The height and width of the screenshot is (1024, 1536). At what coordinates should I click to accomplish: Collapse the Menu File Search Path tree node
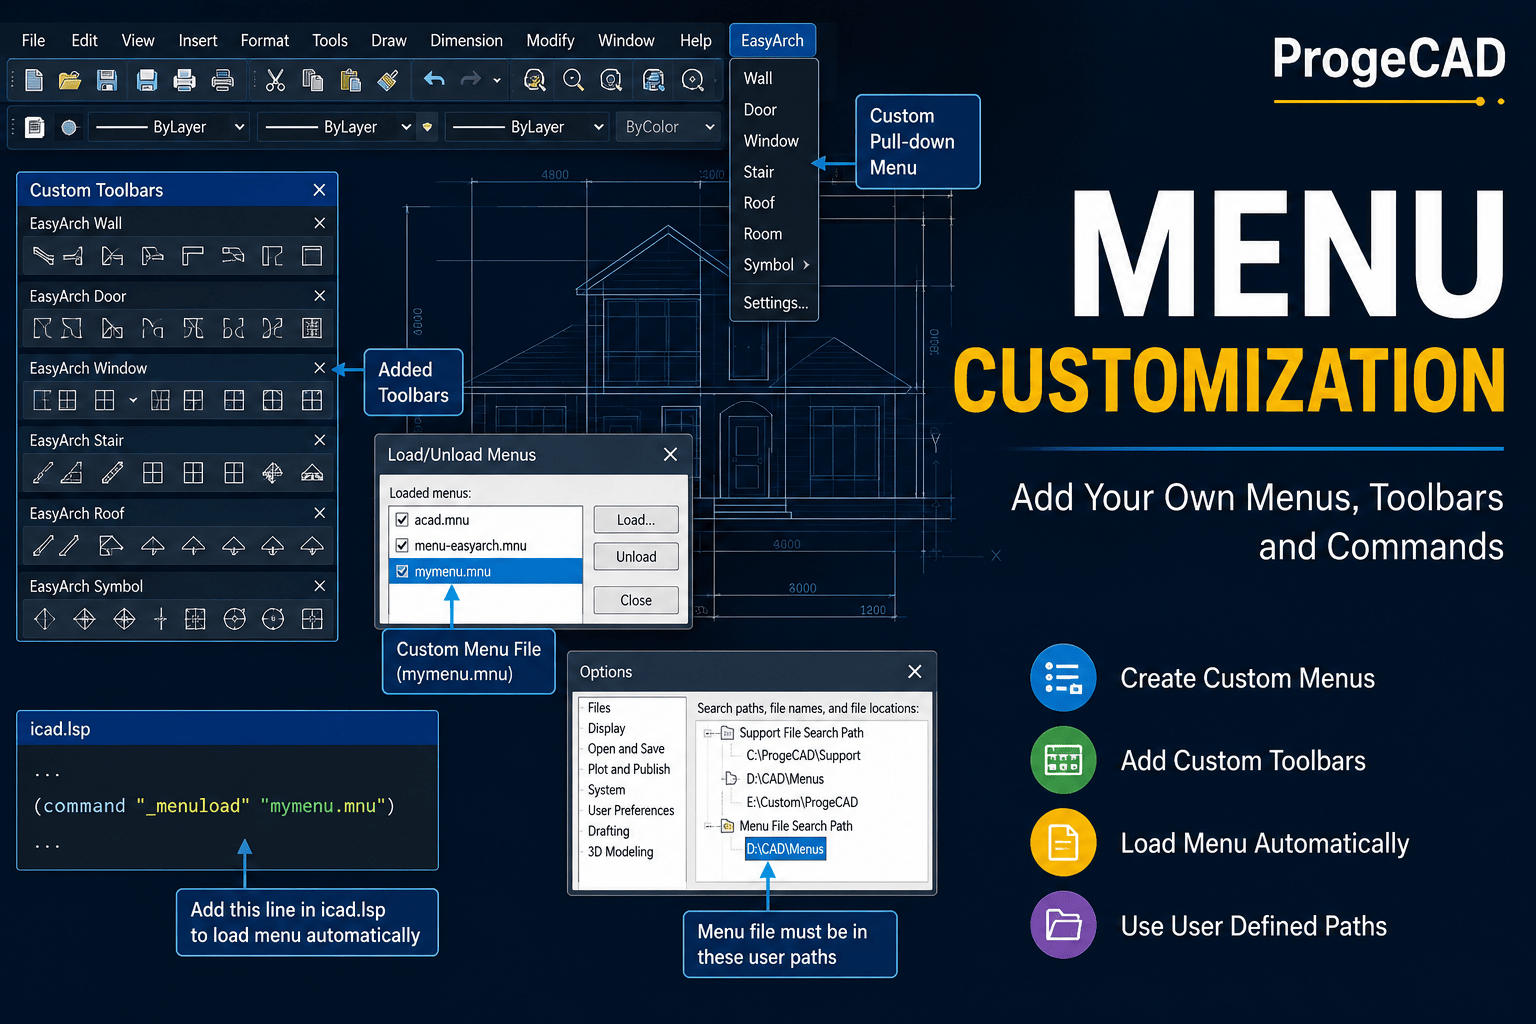(x=709, y=826)
